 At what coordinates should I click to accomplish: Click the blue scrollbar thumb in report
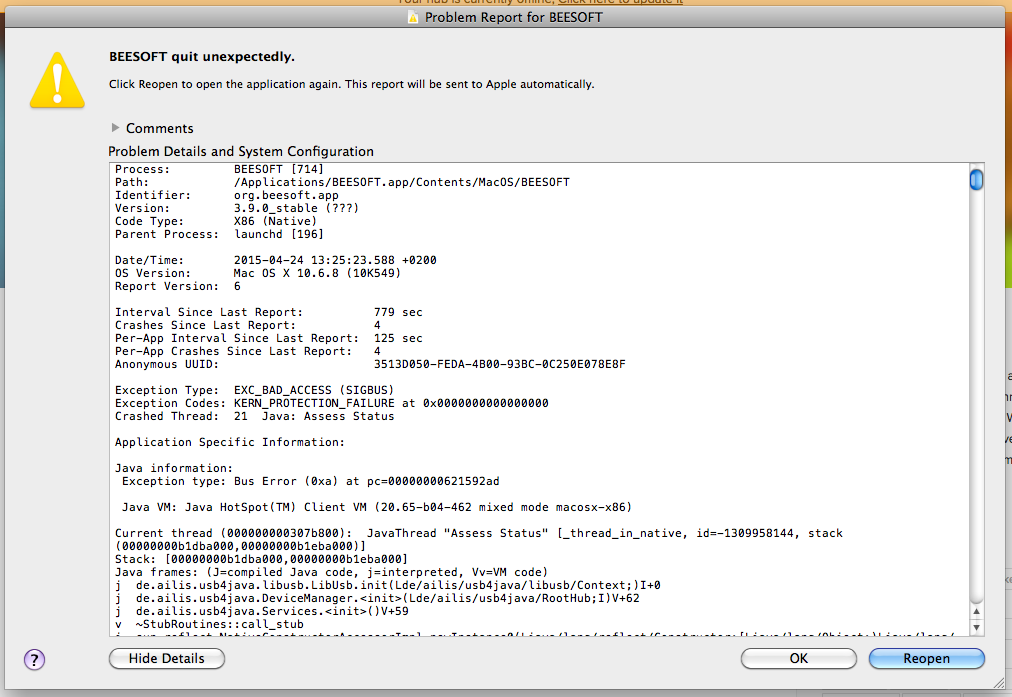click(976, 179)
